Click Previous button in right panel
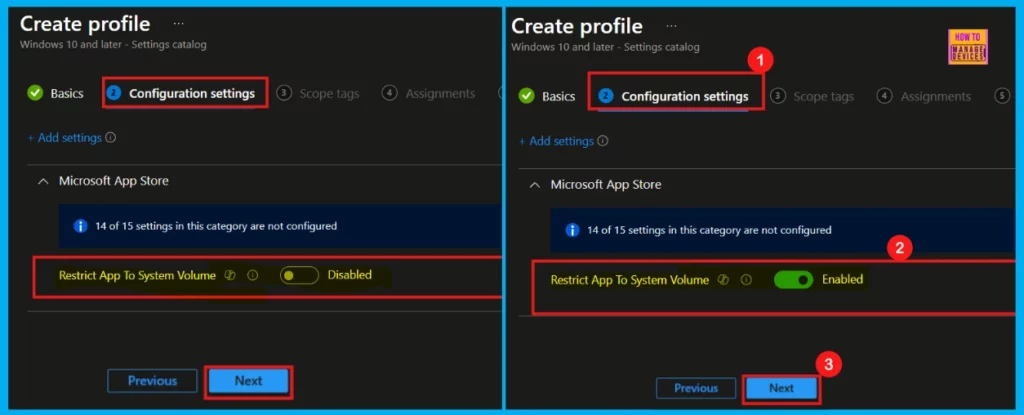The image size is (1024, 415). [x=696, y=388]
